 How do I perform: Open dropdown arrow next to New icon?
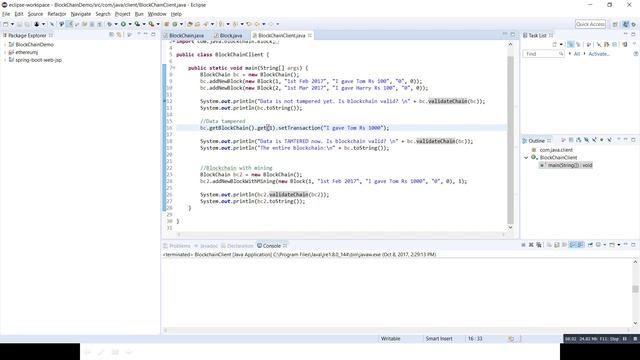(12, 24)
